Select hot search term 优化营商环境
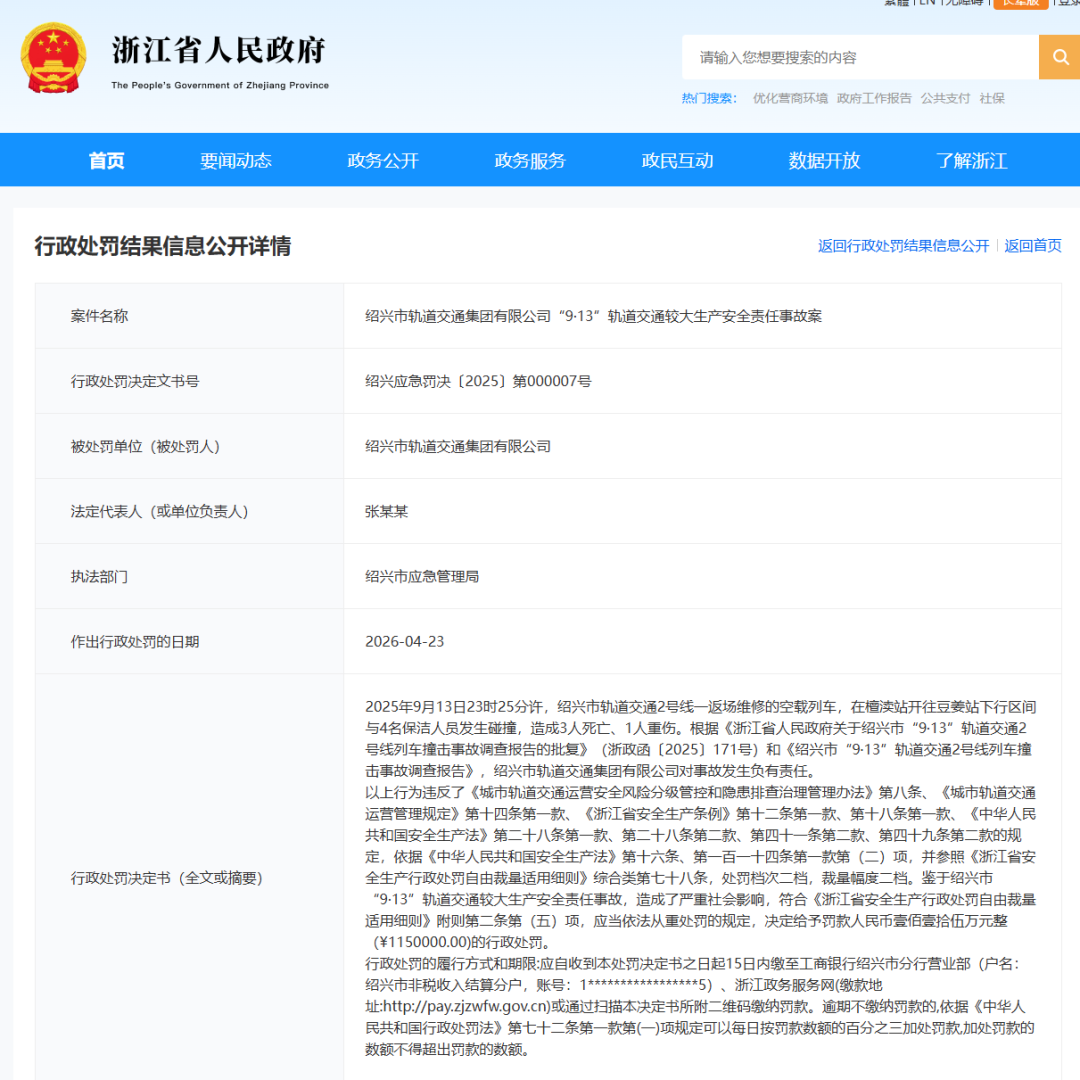1080x1080 pixels. pyautogui.click(x=790, y=98)
